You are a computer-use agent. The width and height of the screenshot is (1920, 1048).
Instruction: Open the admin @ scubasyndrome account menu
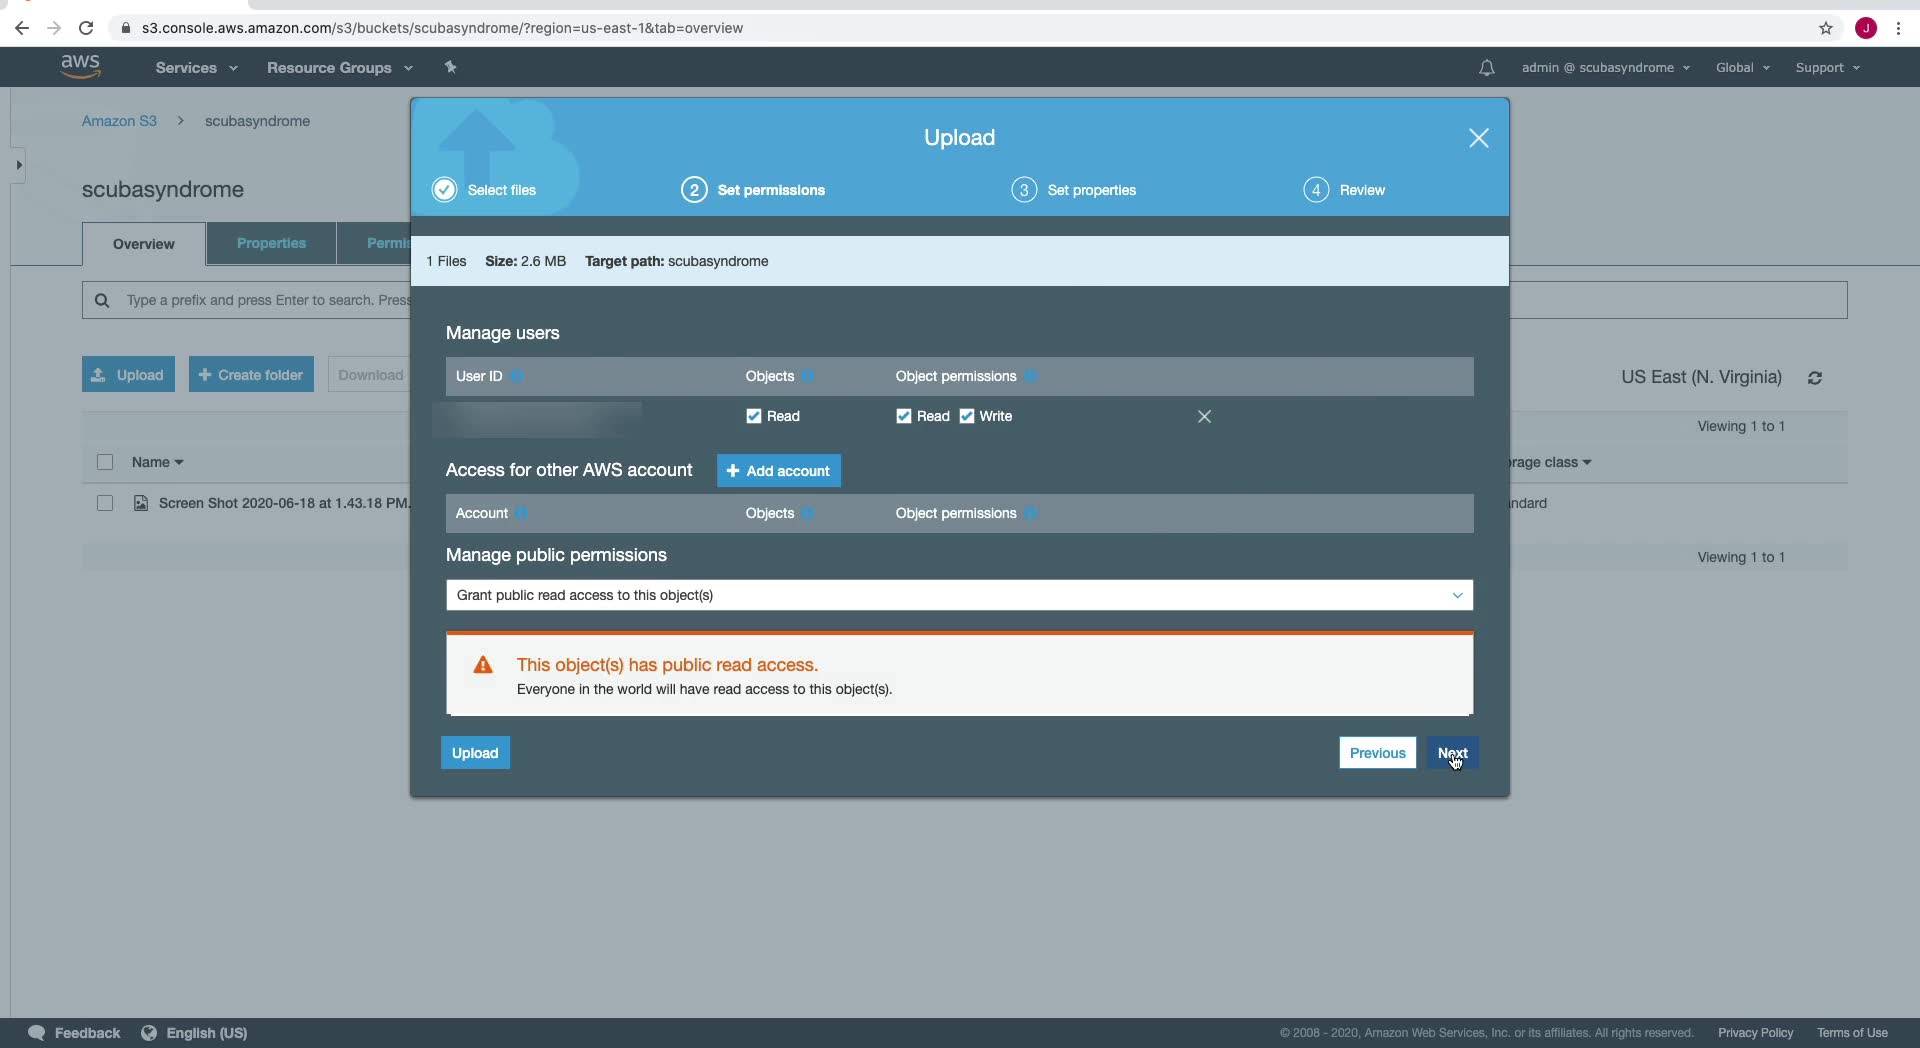(1606, 68)
